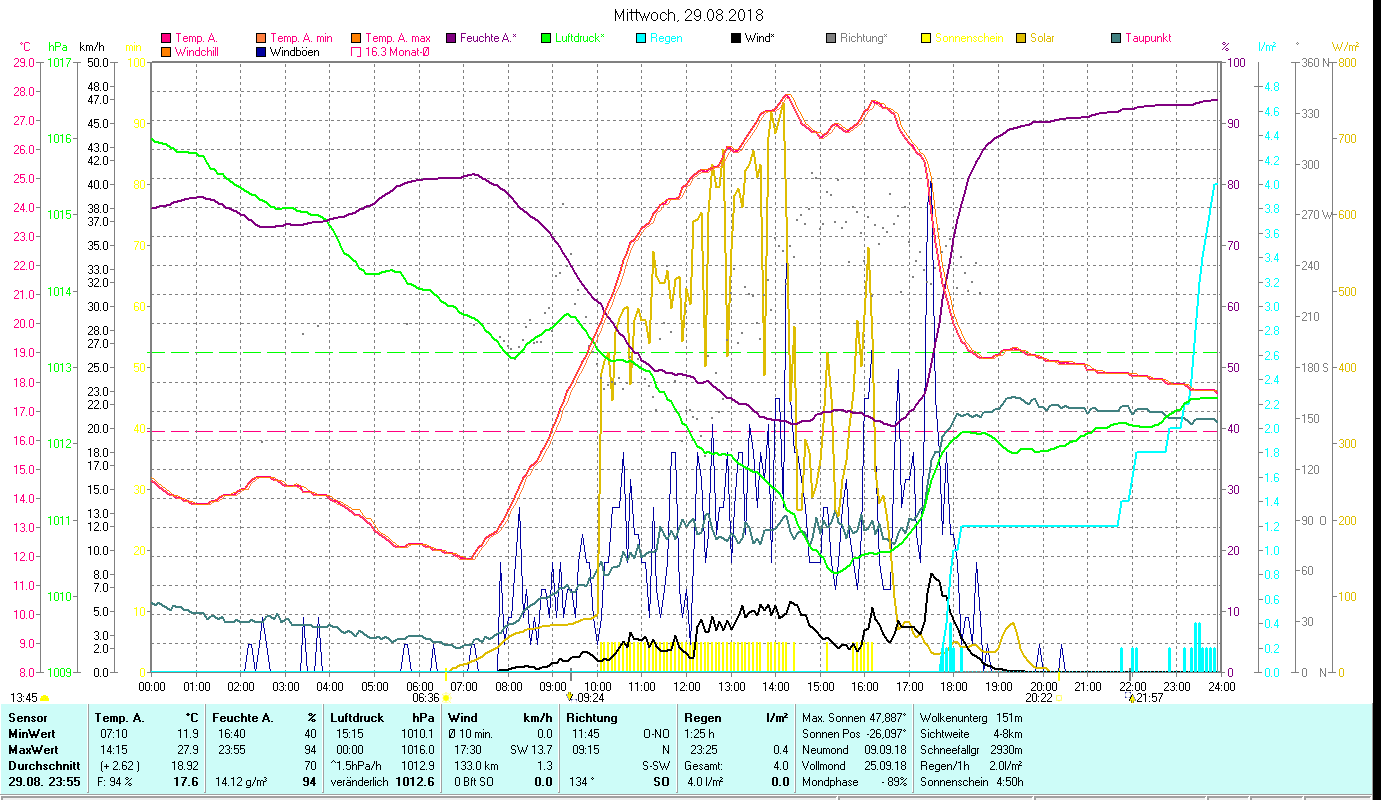This screenshot has width=1381, height=800.
Task: Click the 18:00 time axis label
Action: pyautogui.click(x=954, y=686)
